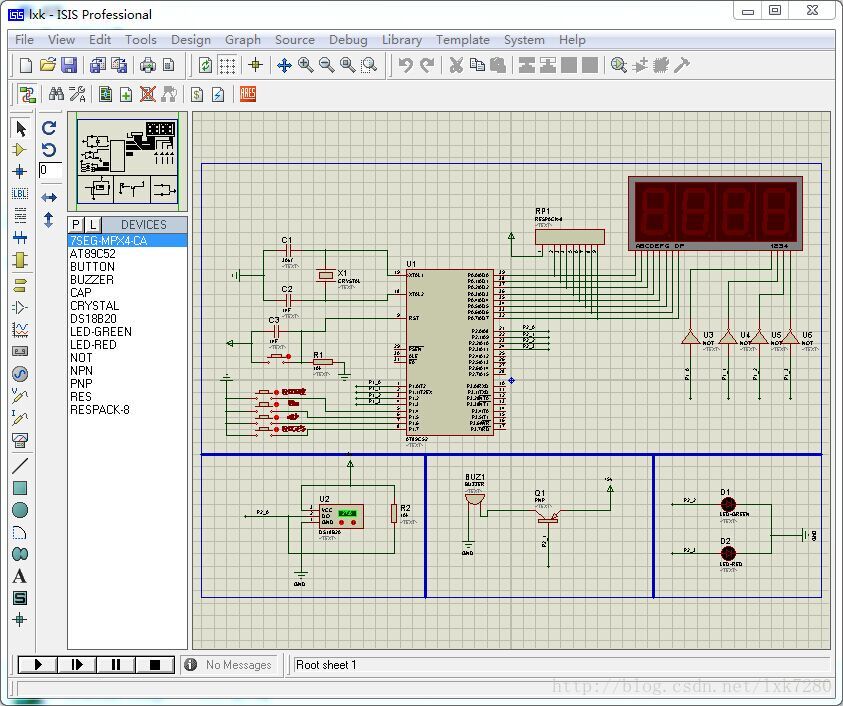Click the Copy to clipboard icon
Image resolution: width=843 pixels, height=706 pixels.
click(x=477, y=65)
